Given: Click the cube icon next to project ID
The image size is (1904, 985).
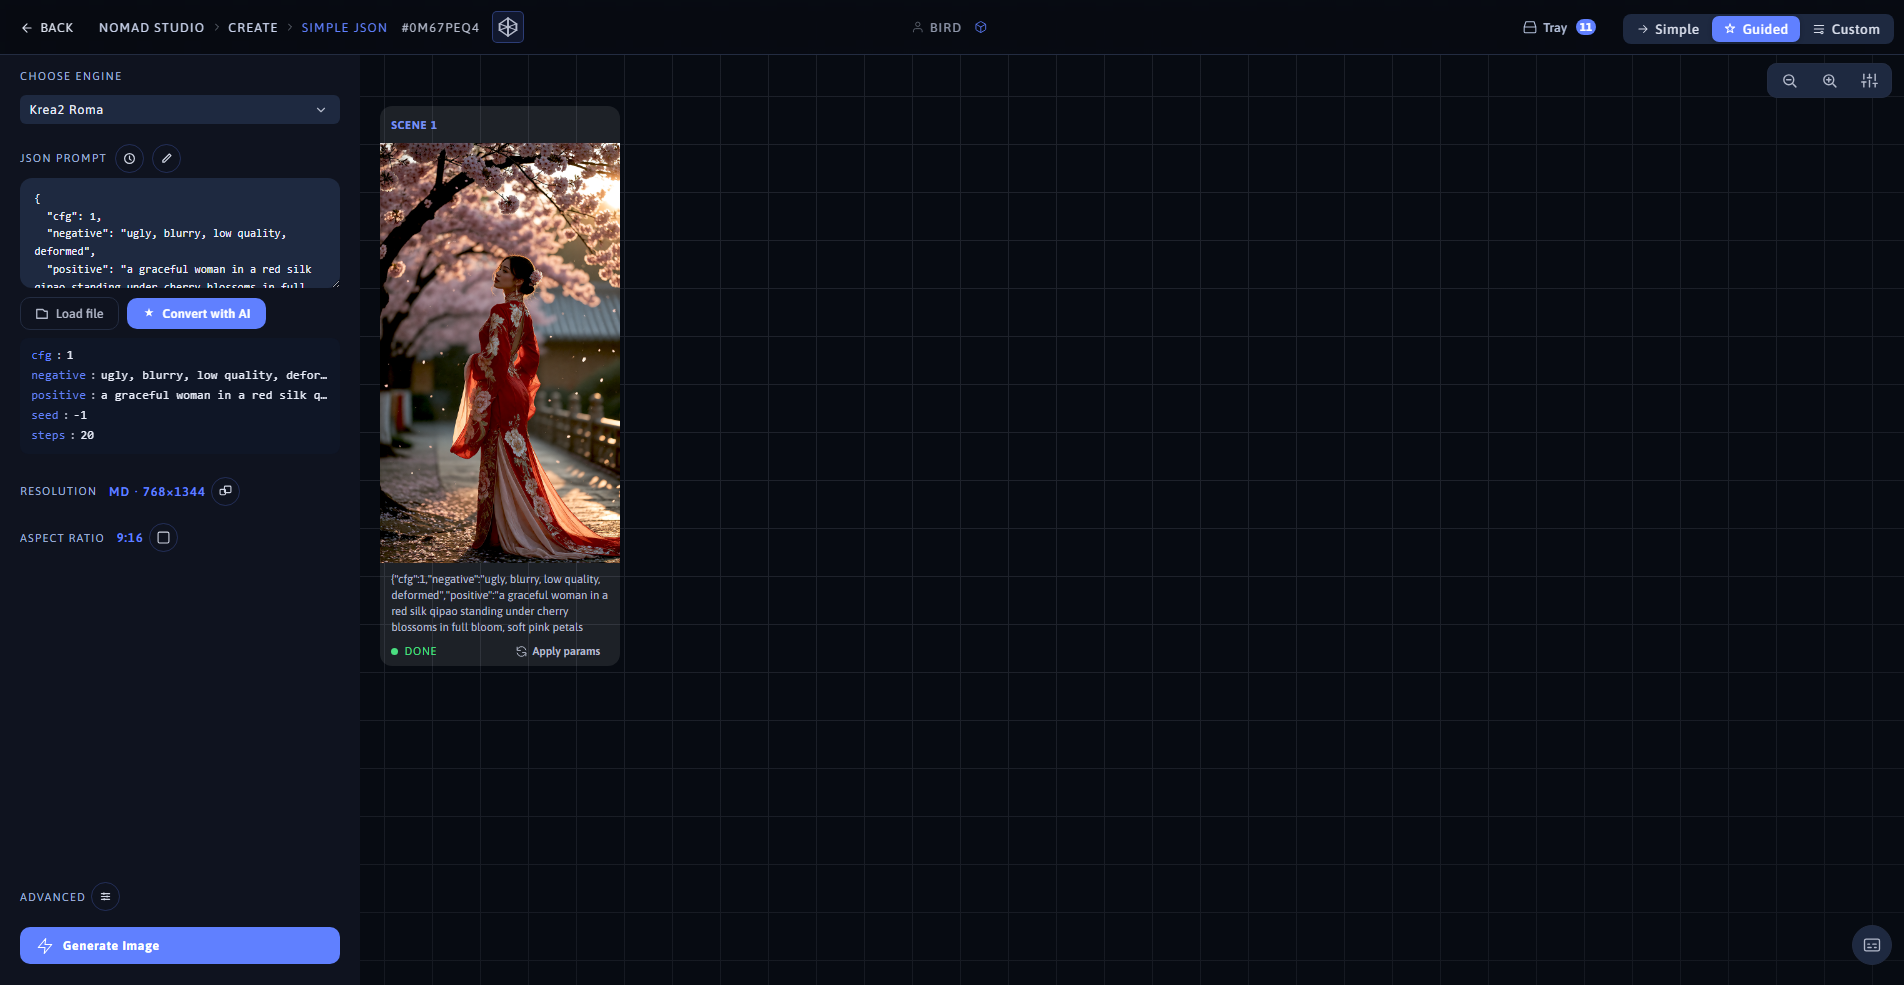Looking at the screenshot, I should pyautogui.click(x=508, y=28).
